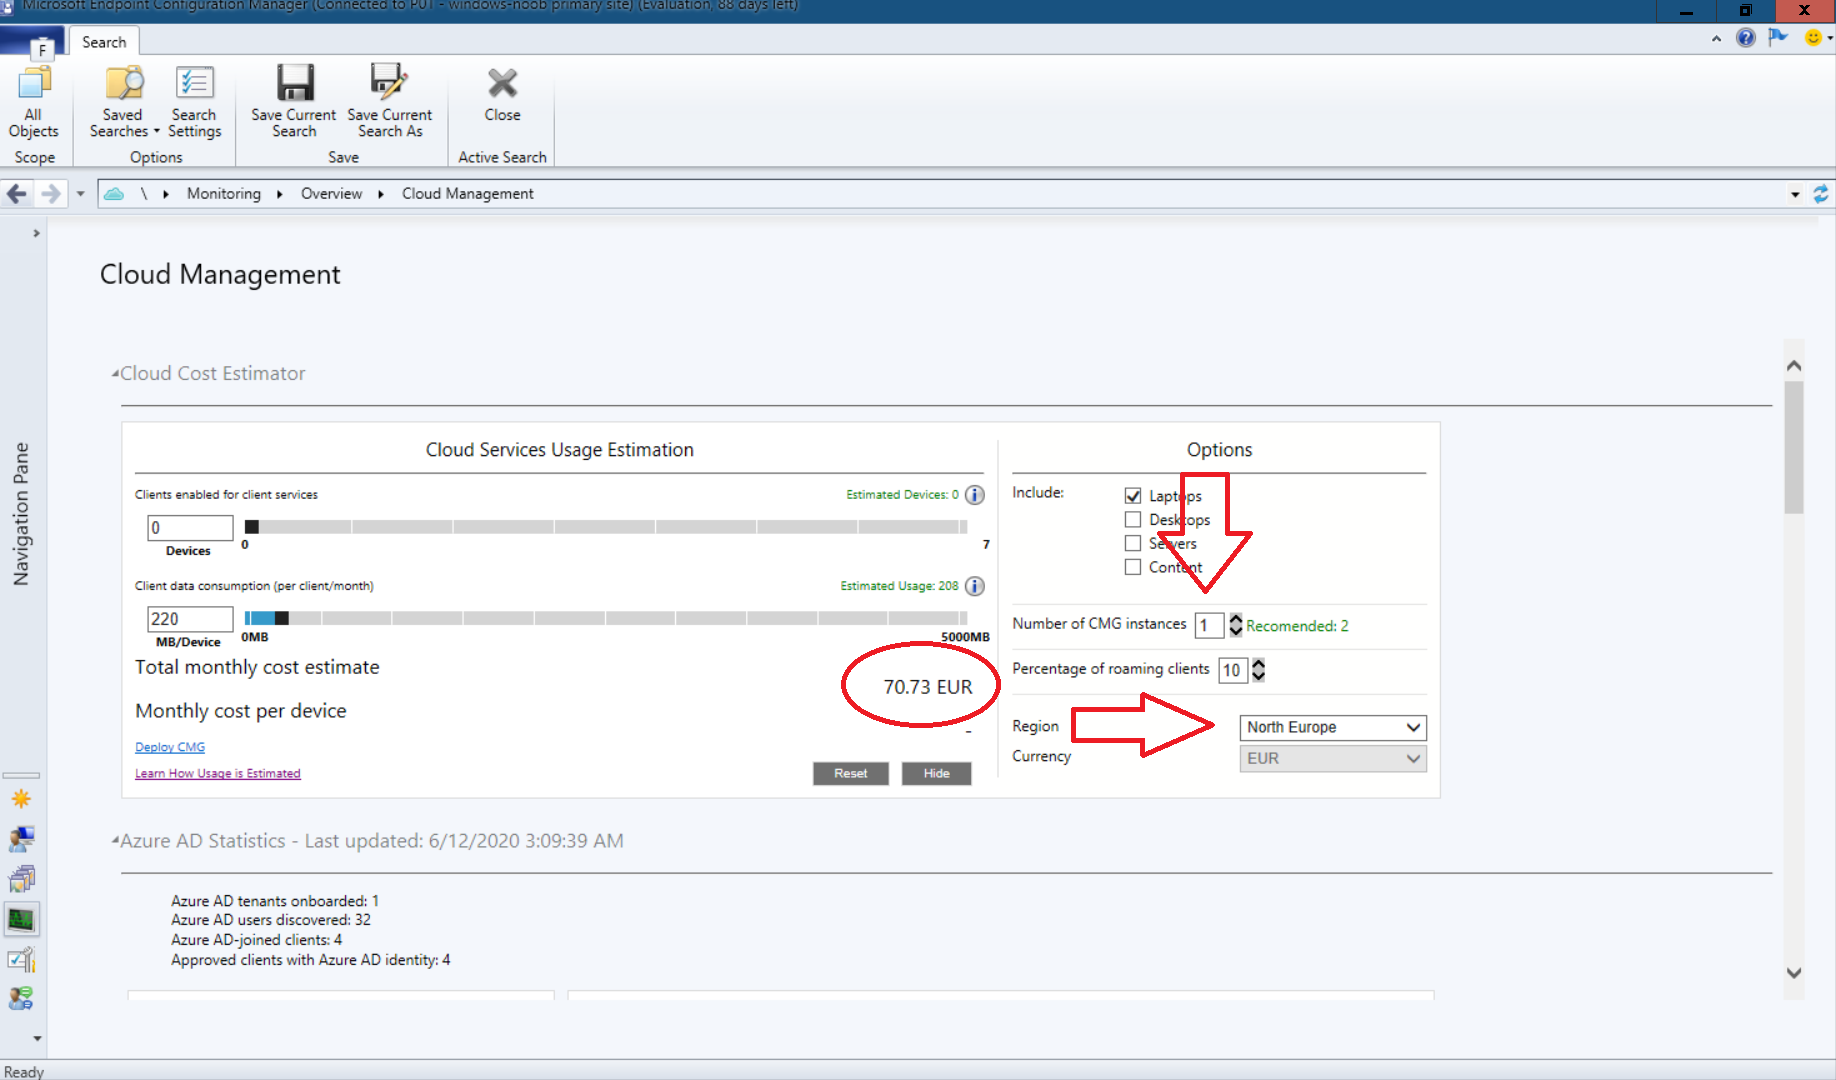Screen dimensions: 1836x1080
Task: Open Search Settings in the ribbon
Action: coord(194,101)
